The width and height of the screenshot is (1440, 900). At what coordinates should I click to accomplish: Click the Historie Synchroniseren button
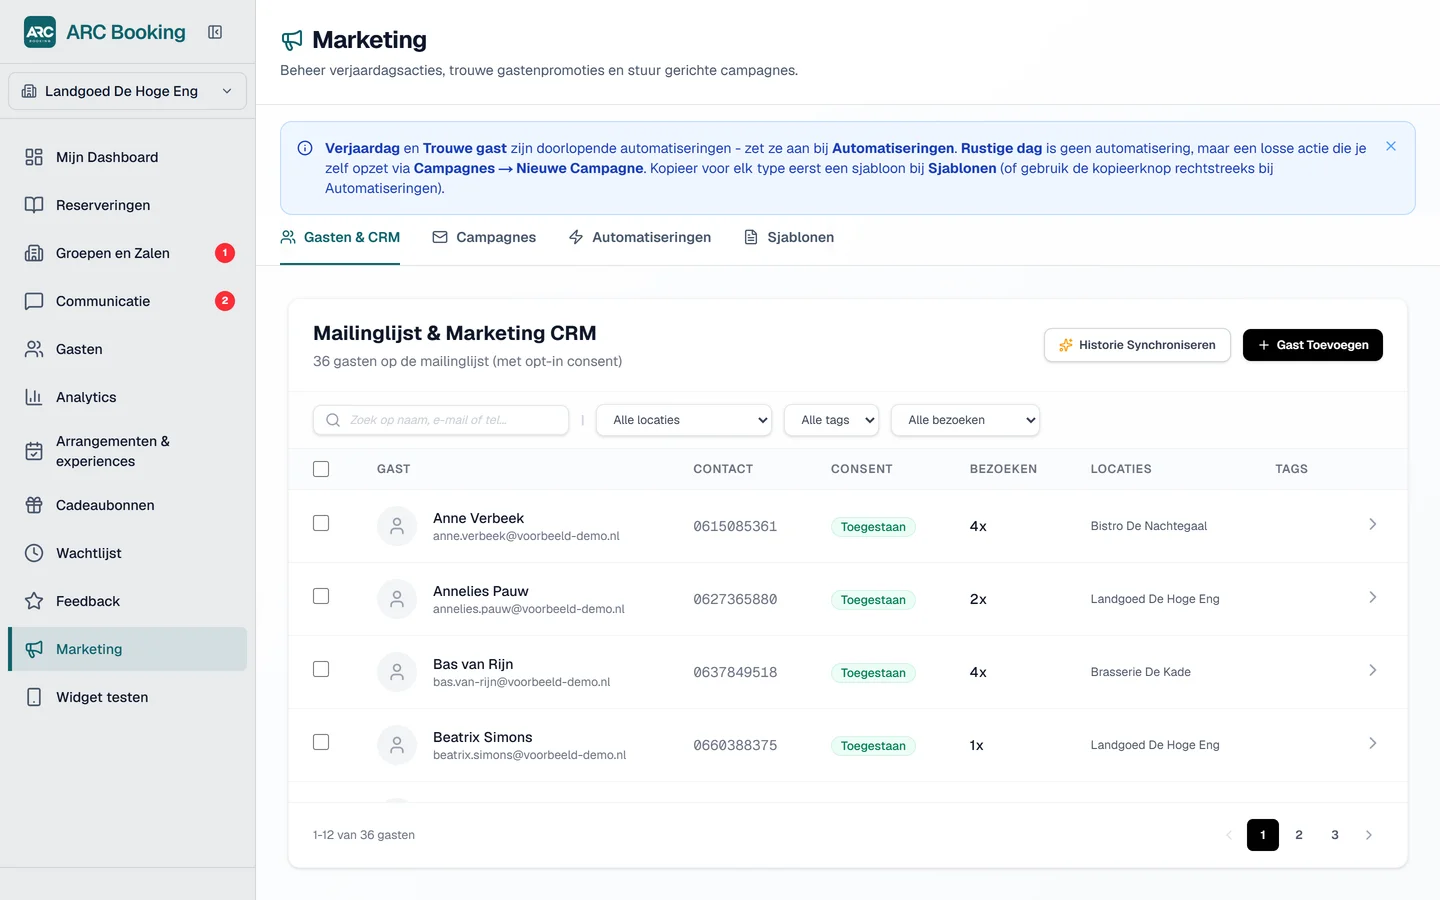coord(1137,345)
